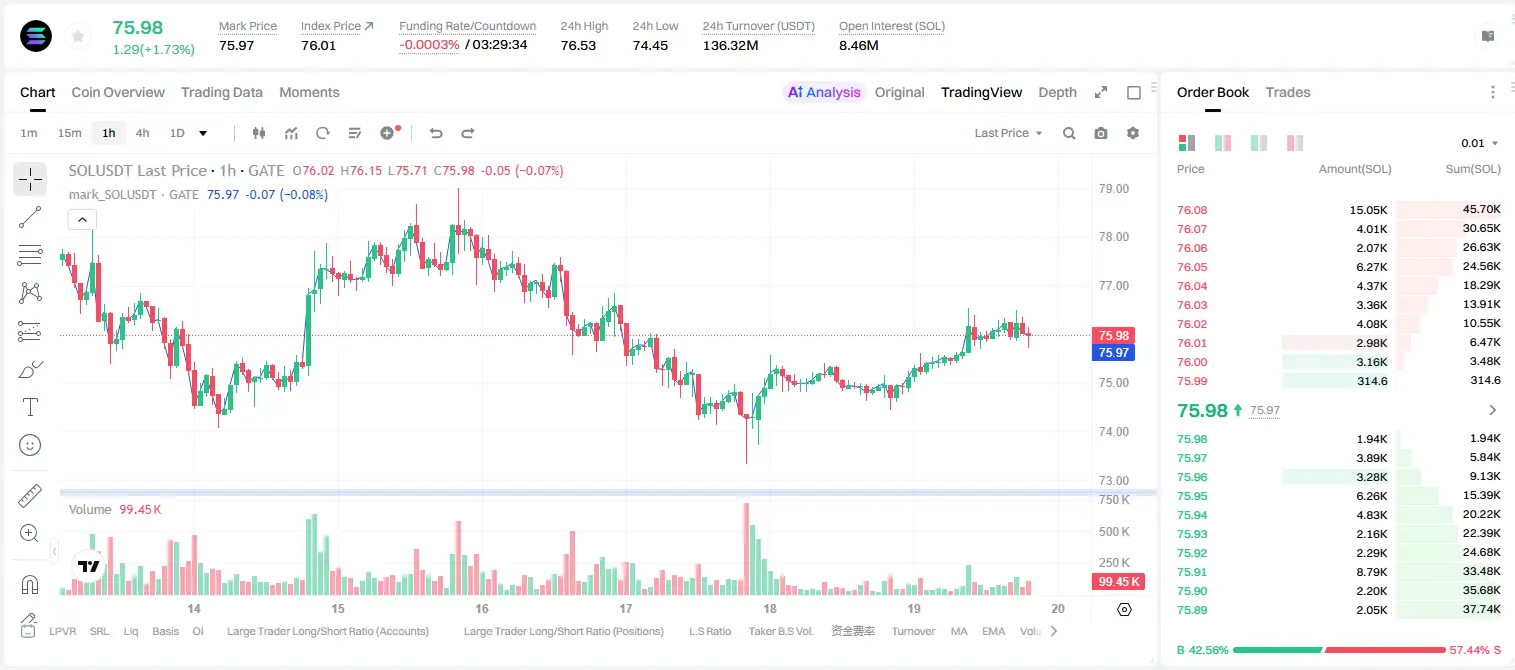
Task: Switch chart to Depth view
Action: [x=1057, y=92]
